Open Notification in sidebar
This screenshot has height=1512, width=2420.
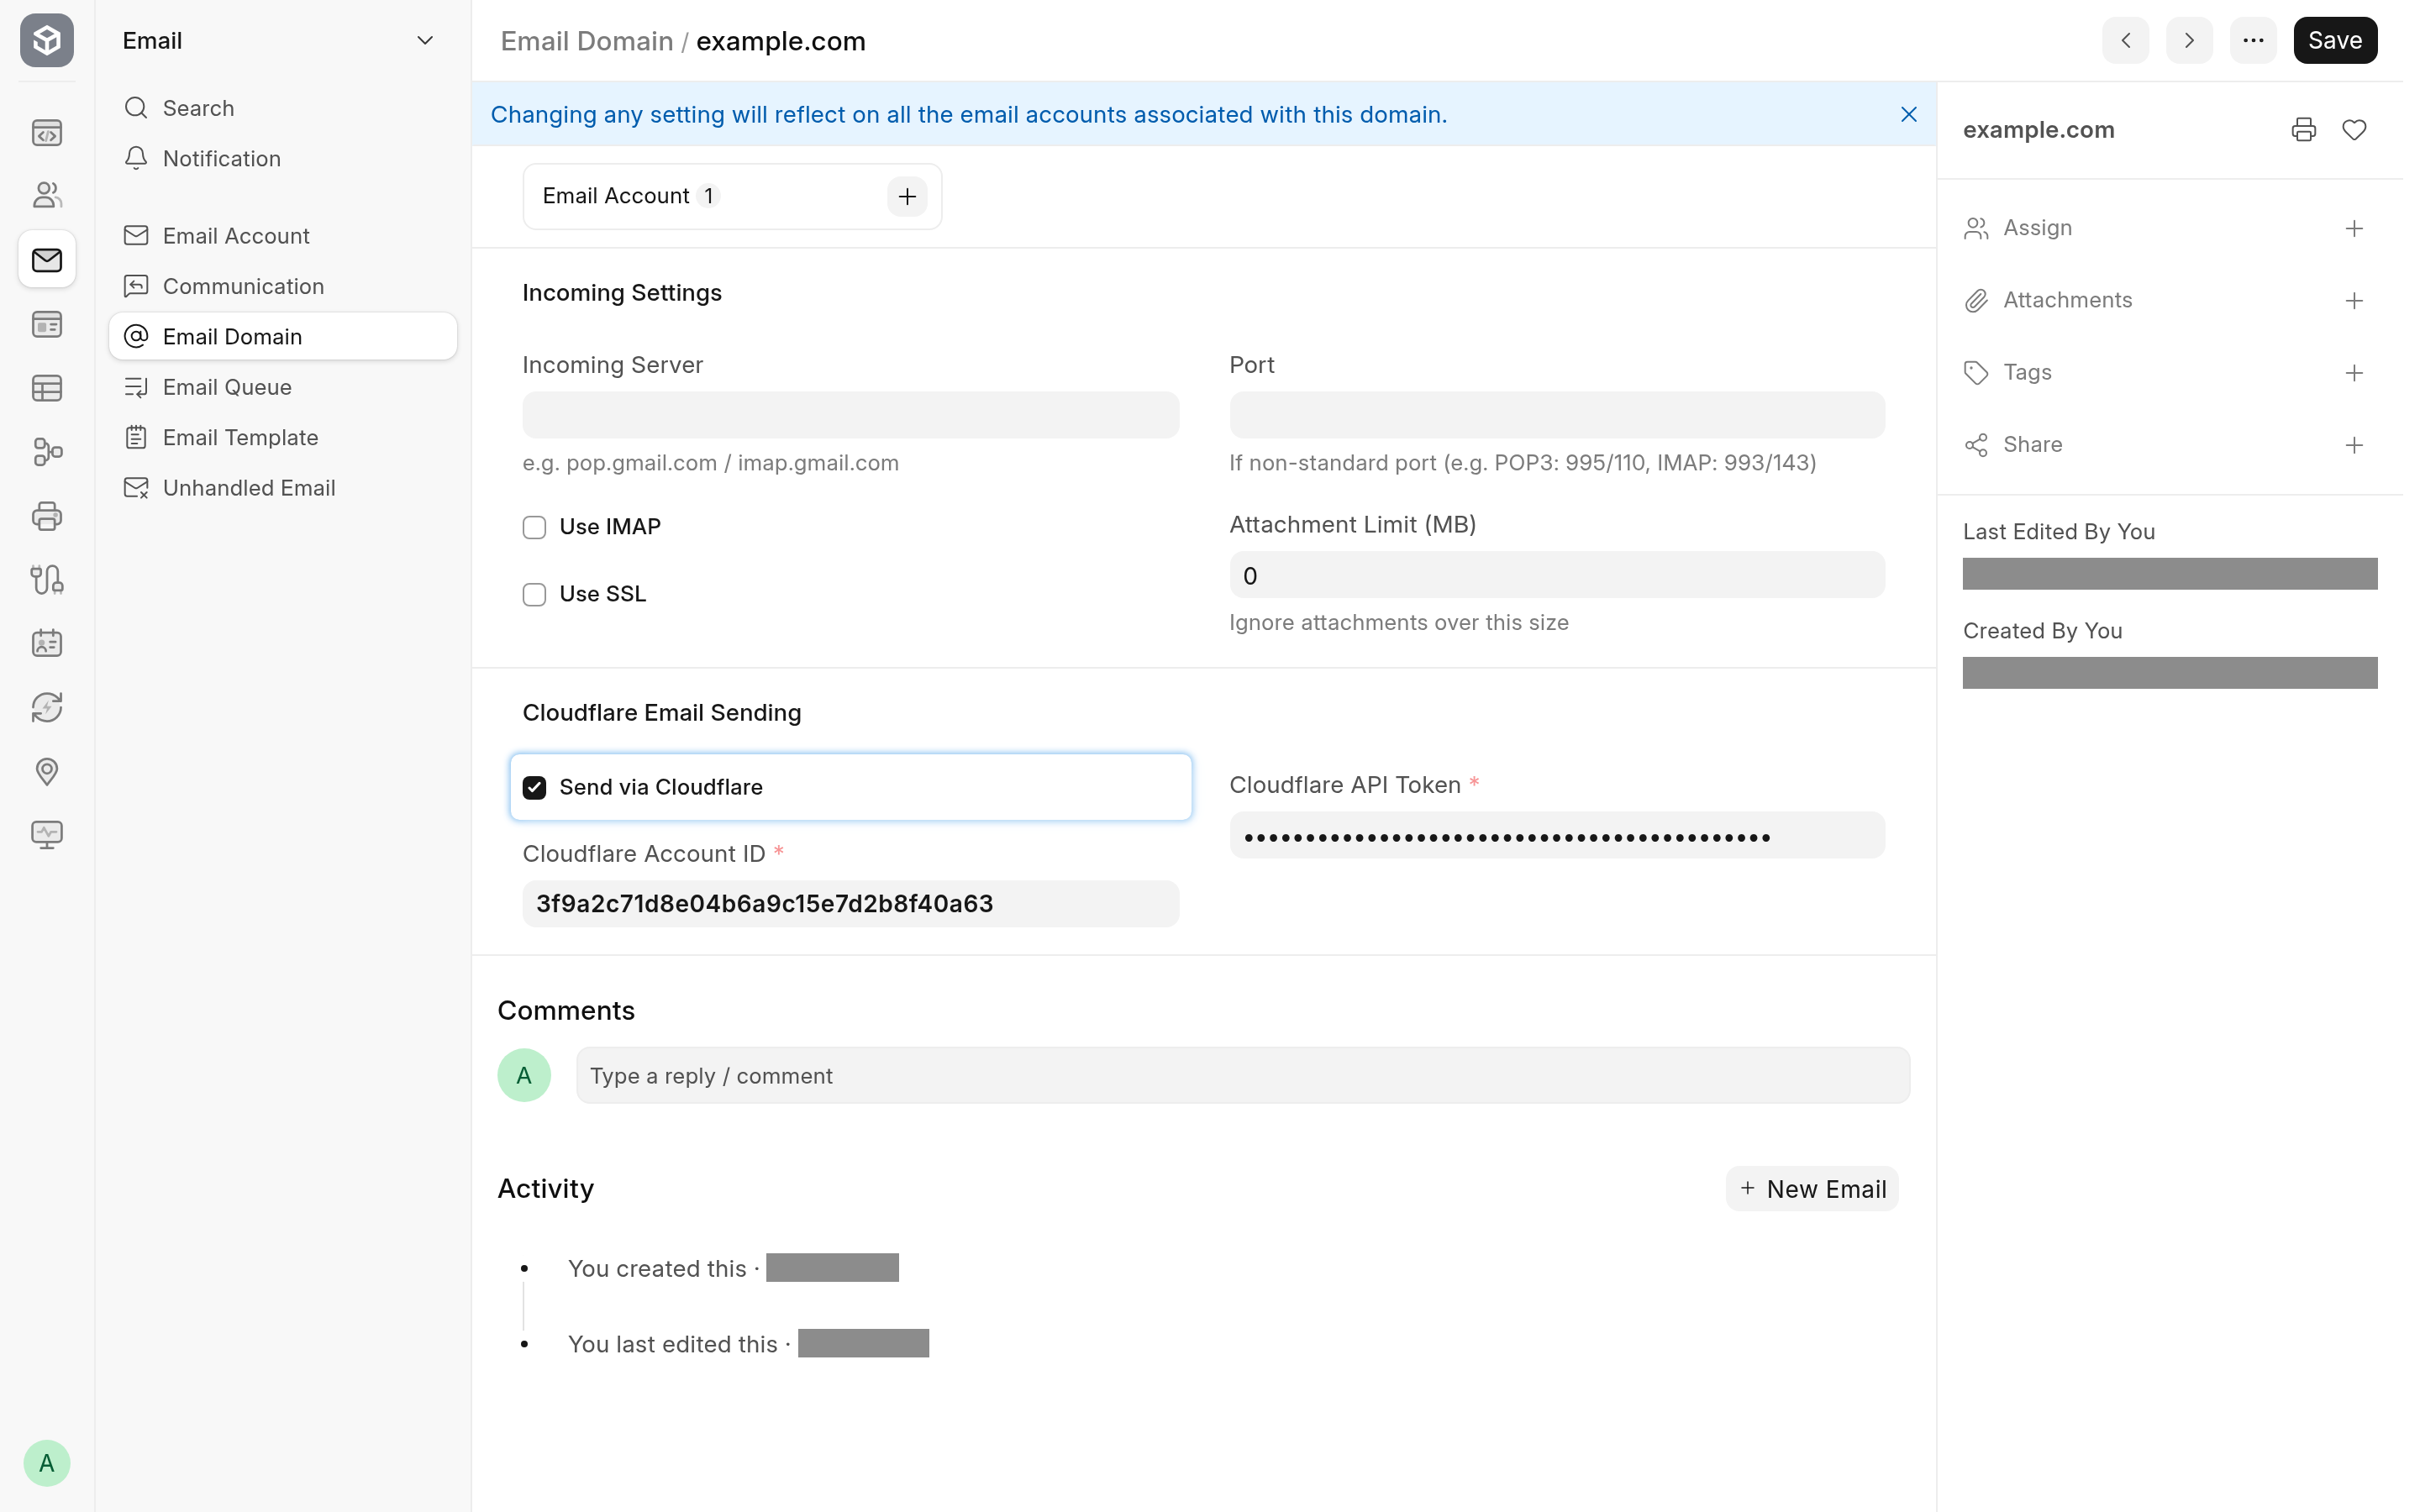click(x=283, y=158)
